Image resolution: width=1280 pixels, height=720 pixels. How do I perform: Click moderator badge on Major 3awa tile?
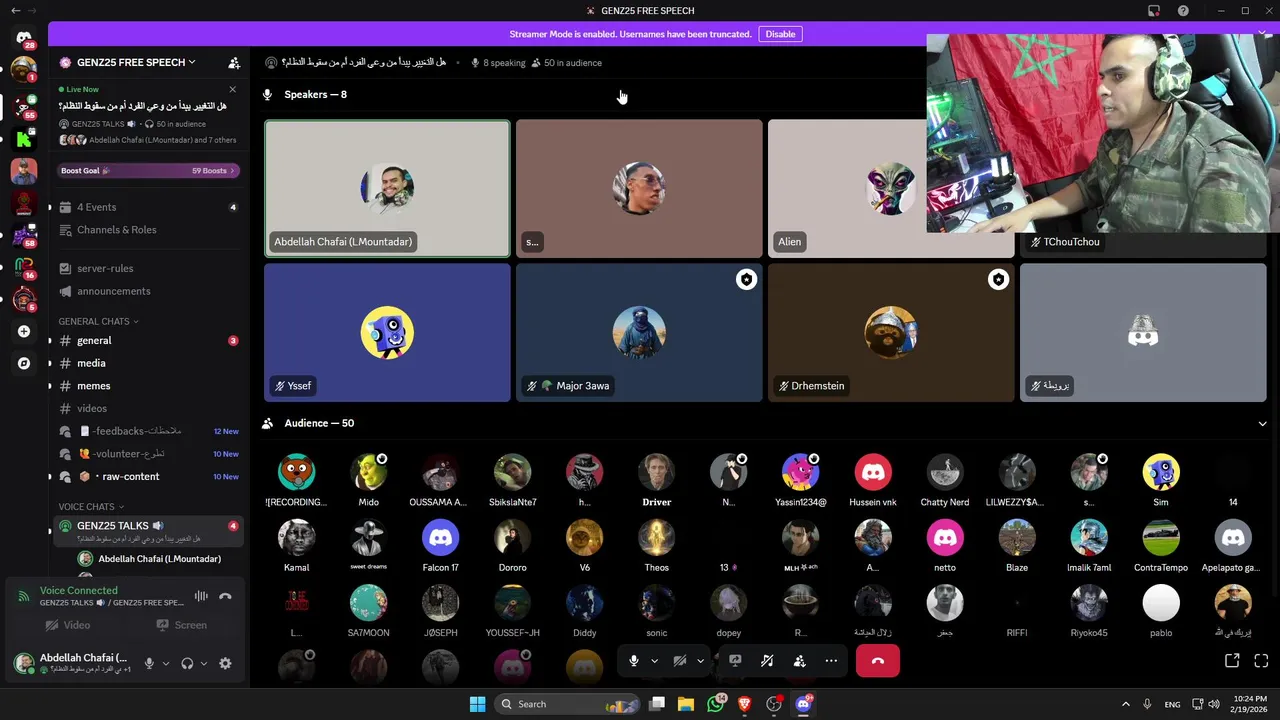(x=746, y=280)
